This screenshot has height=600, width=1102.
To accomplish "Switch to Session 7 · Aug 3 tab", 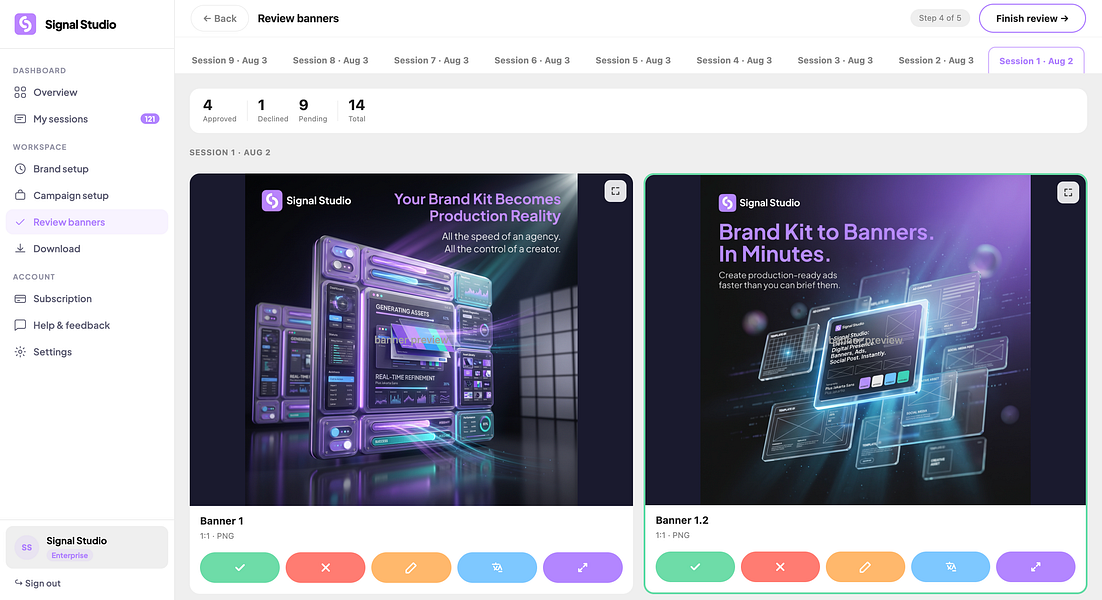I will coord(431,60).
